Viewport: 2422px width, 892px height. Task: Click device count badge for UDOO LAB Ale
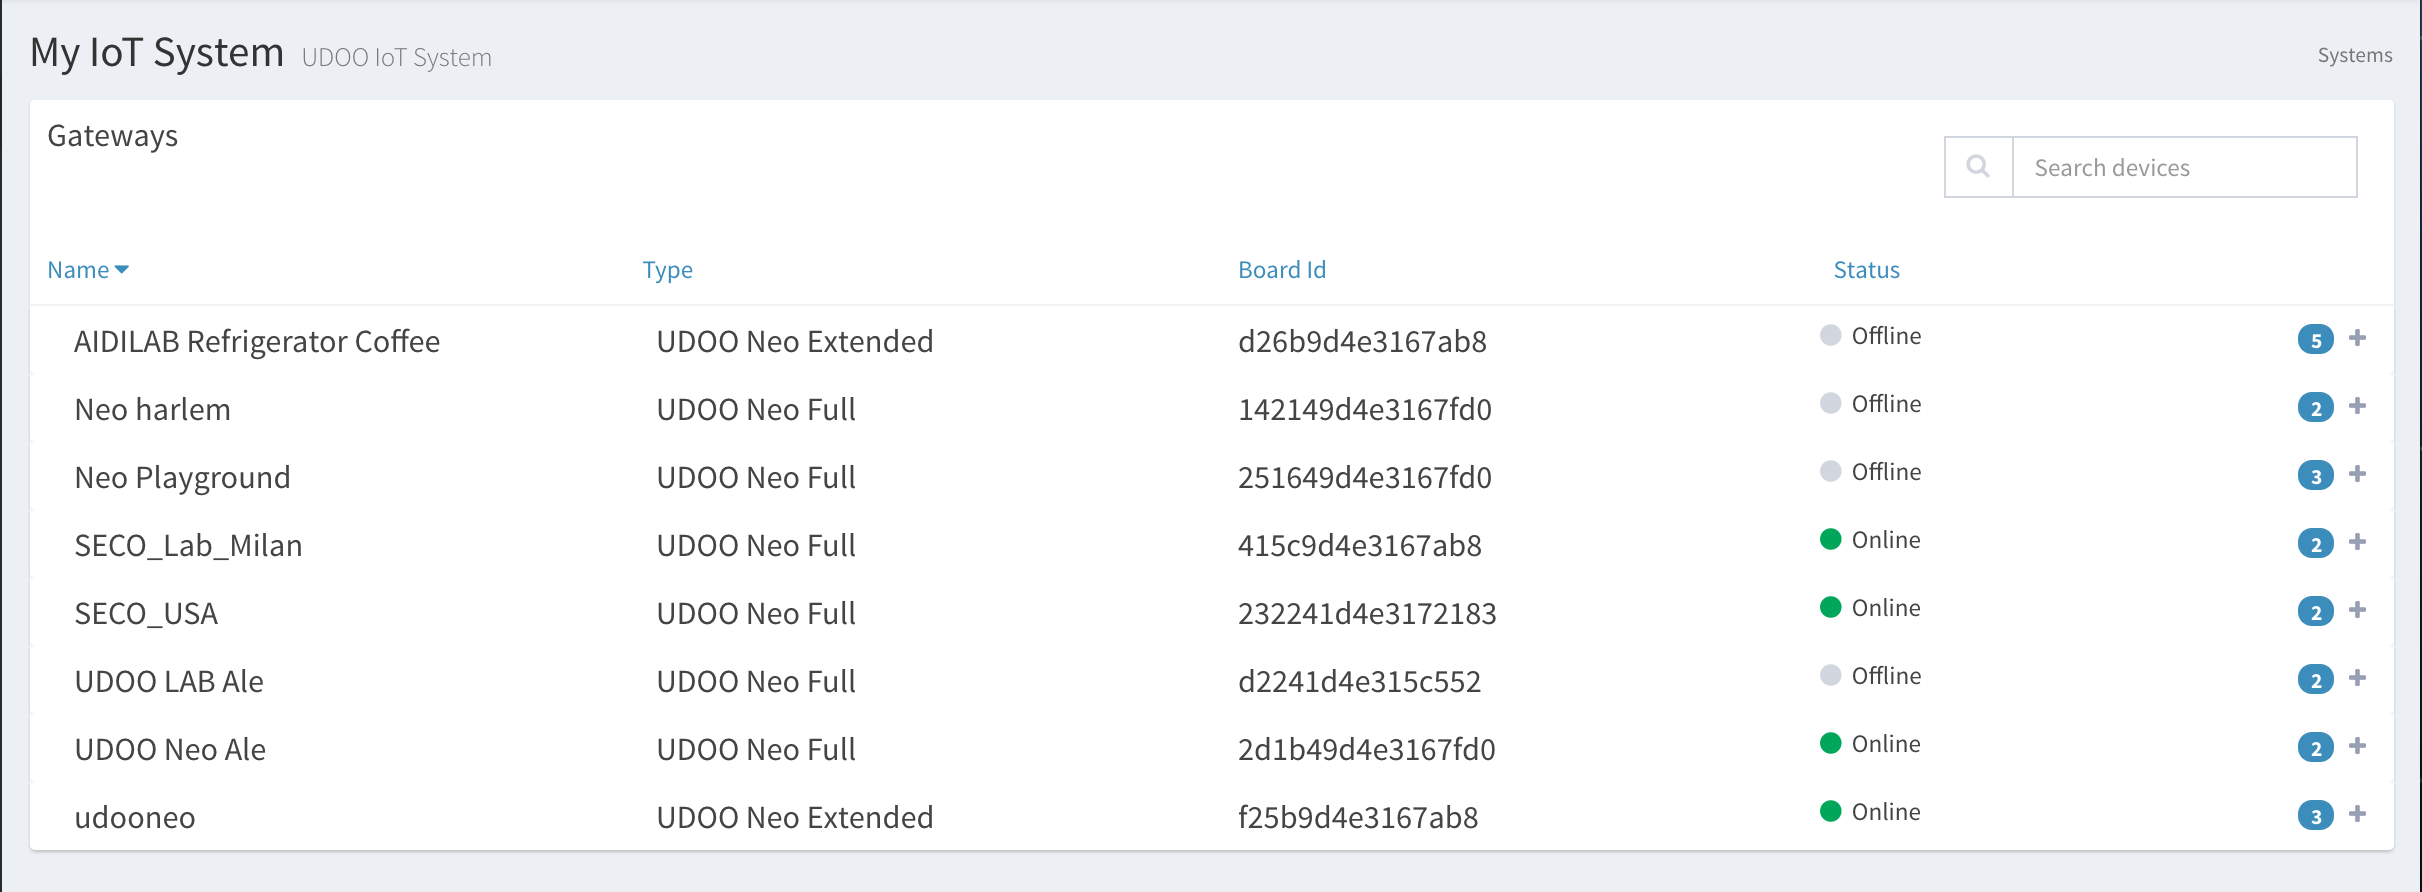pyautogui.click(x=2315, y=680)
